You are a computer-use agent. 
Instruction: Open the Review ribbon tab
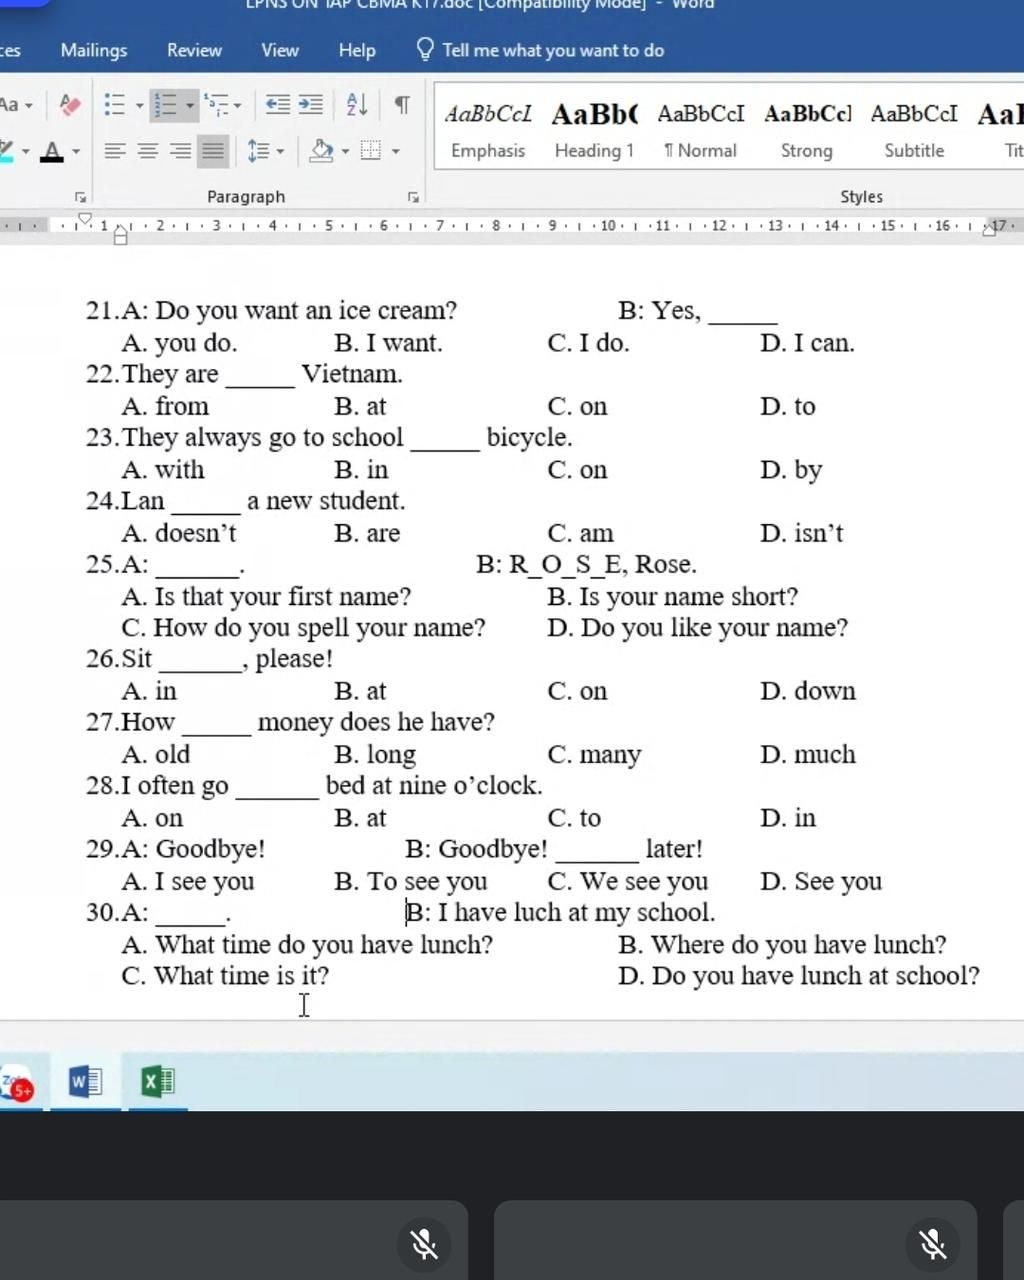click(194, 50)
